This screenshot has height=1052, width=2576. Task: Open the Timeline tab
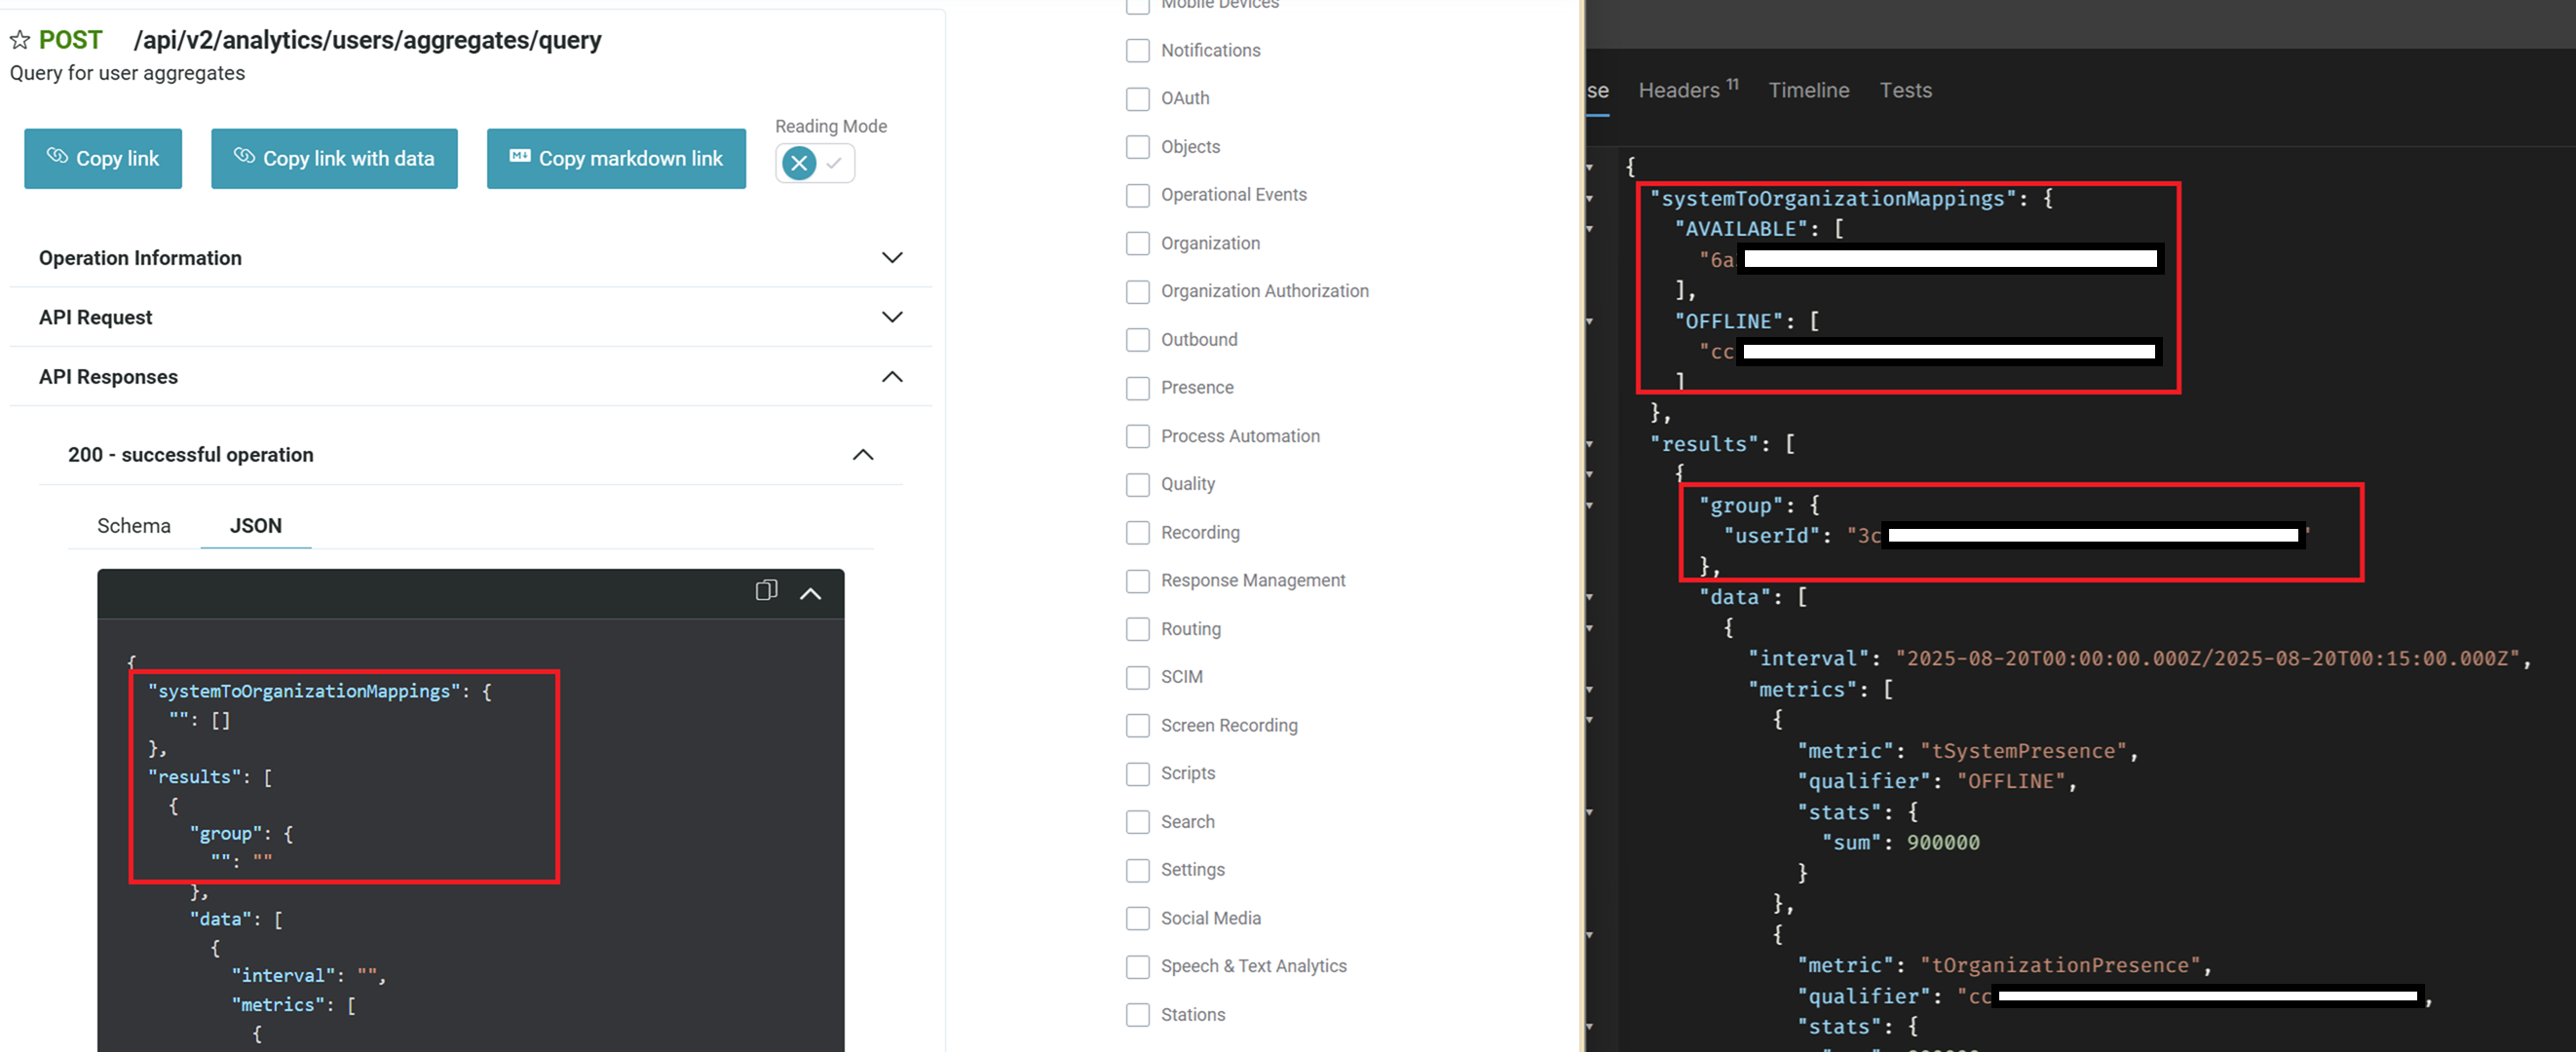coord(1808,90)
